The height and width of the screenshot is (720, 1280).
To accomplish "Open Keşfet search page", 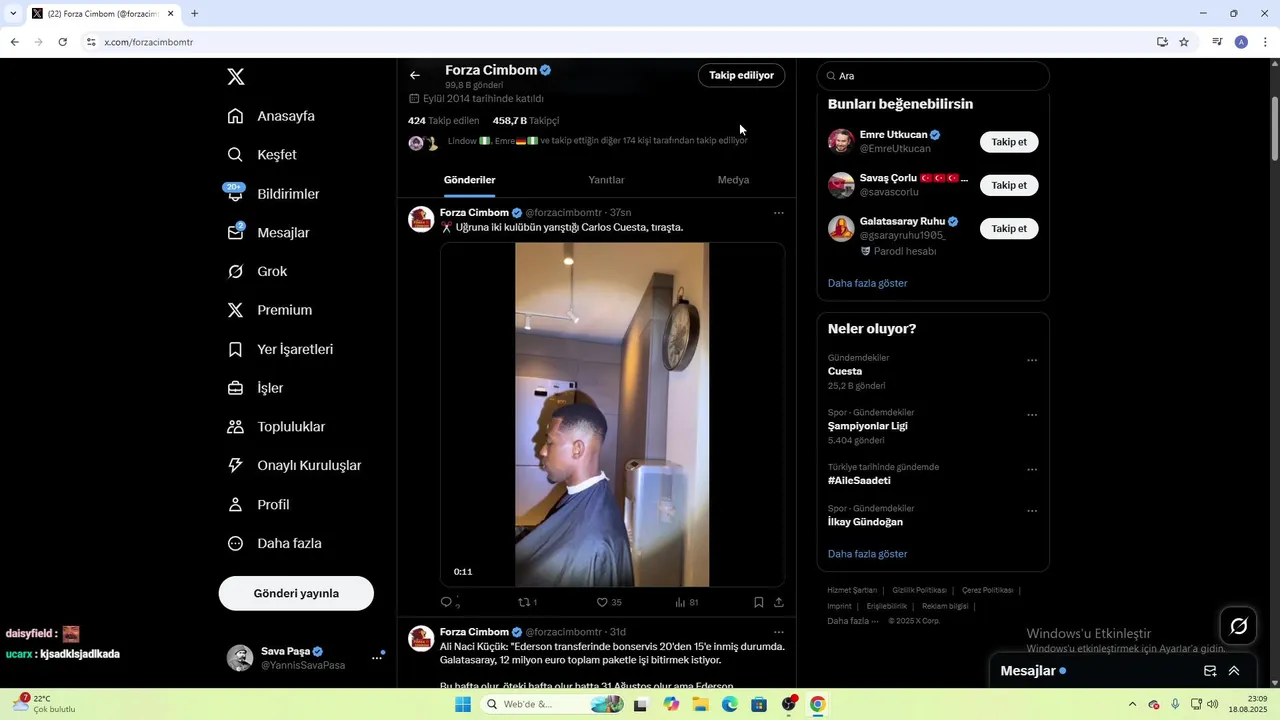I will point(262,155).
